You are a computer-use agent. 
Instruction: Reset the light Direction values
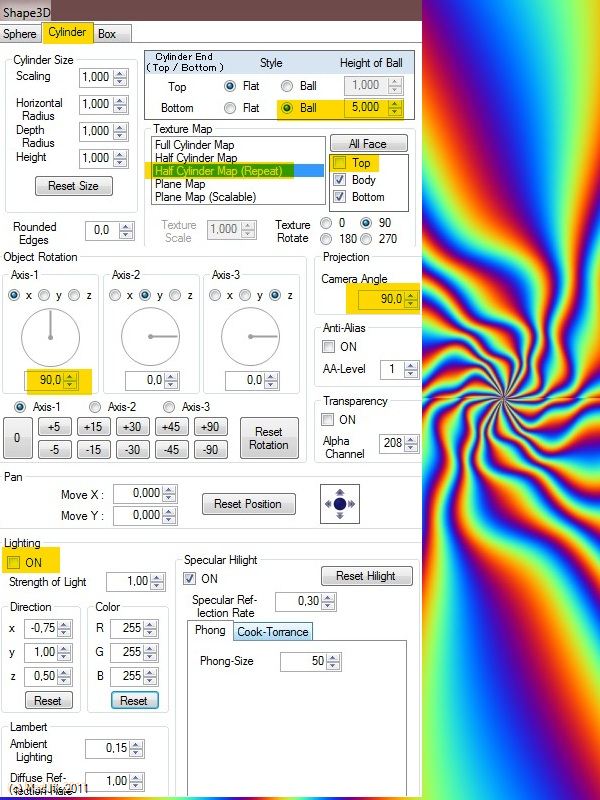[x=48, y=701]
